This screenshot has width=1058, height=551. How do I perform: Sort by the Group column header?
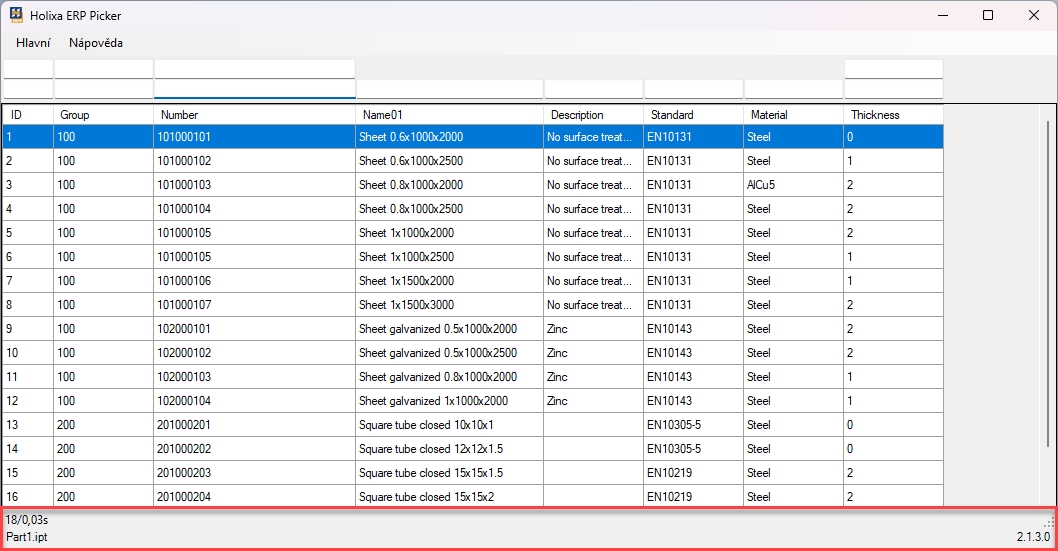[103, 115]
